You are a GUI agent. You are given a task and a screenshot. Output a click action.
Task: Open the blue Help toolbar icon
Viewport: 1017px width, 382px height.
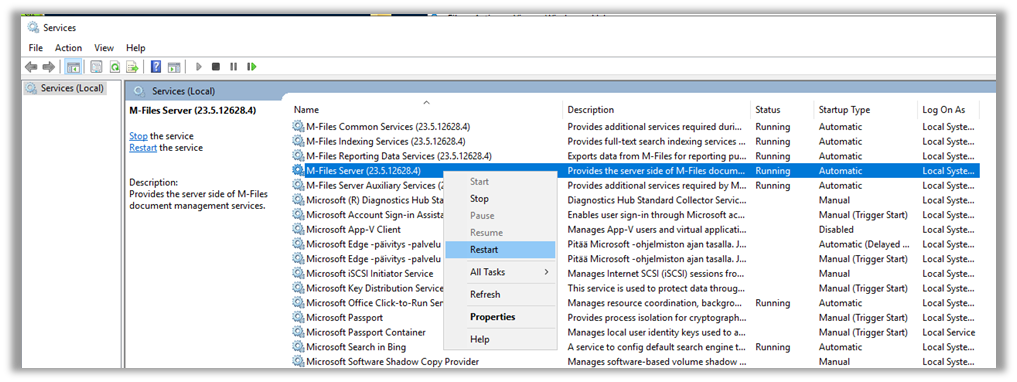tap(156, 67)
